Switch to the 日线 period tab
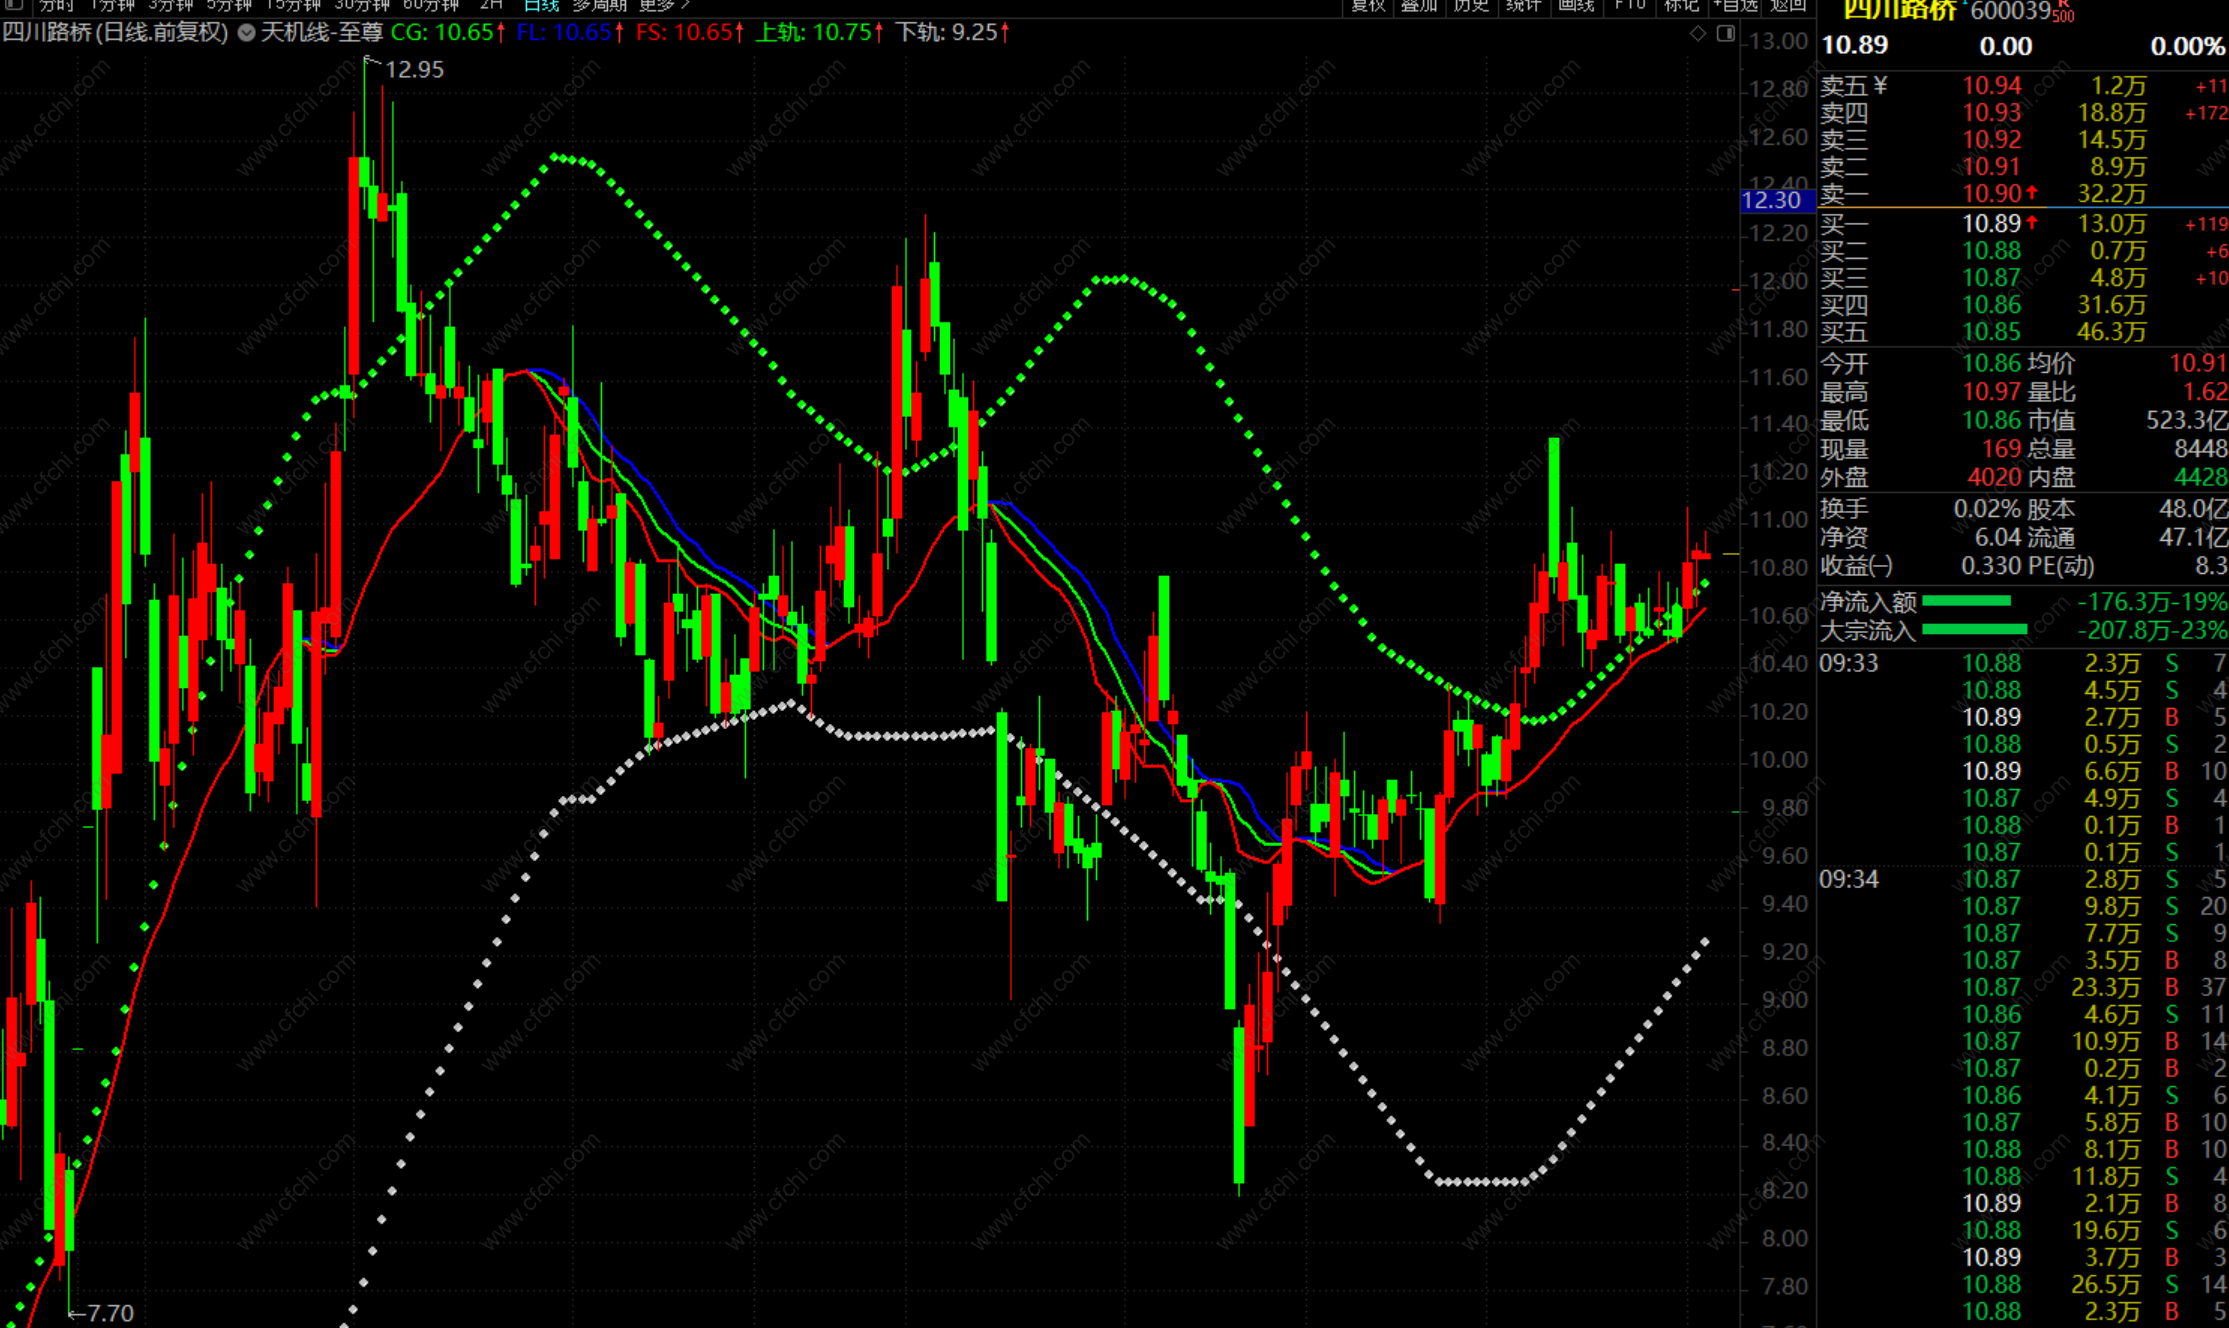The width and height of the screenshot is (2229, 1328). click(540, 5)
